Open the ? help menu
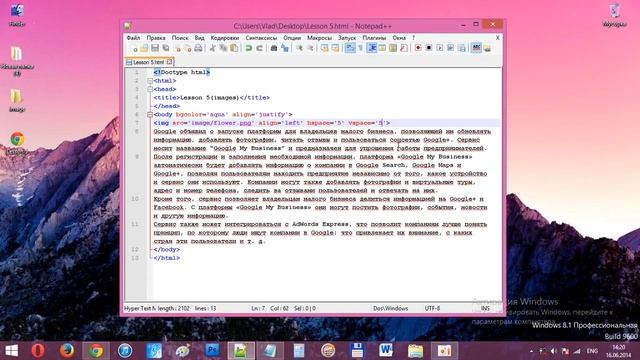This screenshot has width=640, height=360. (x=413, y=38)
